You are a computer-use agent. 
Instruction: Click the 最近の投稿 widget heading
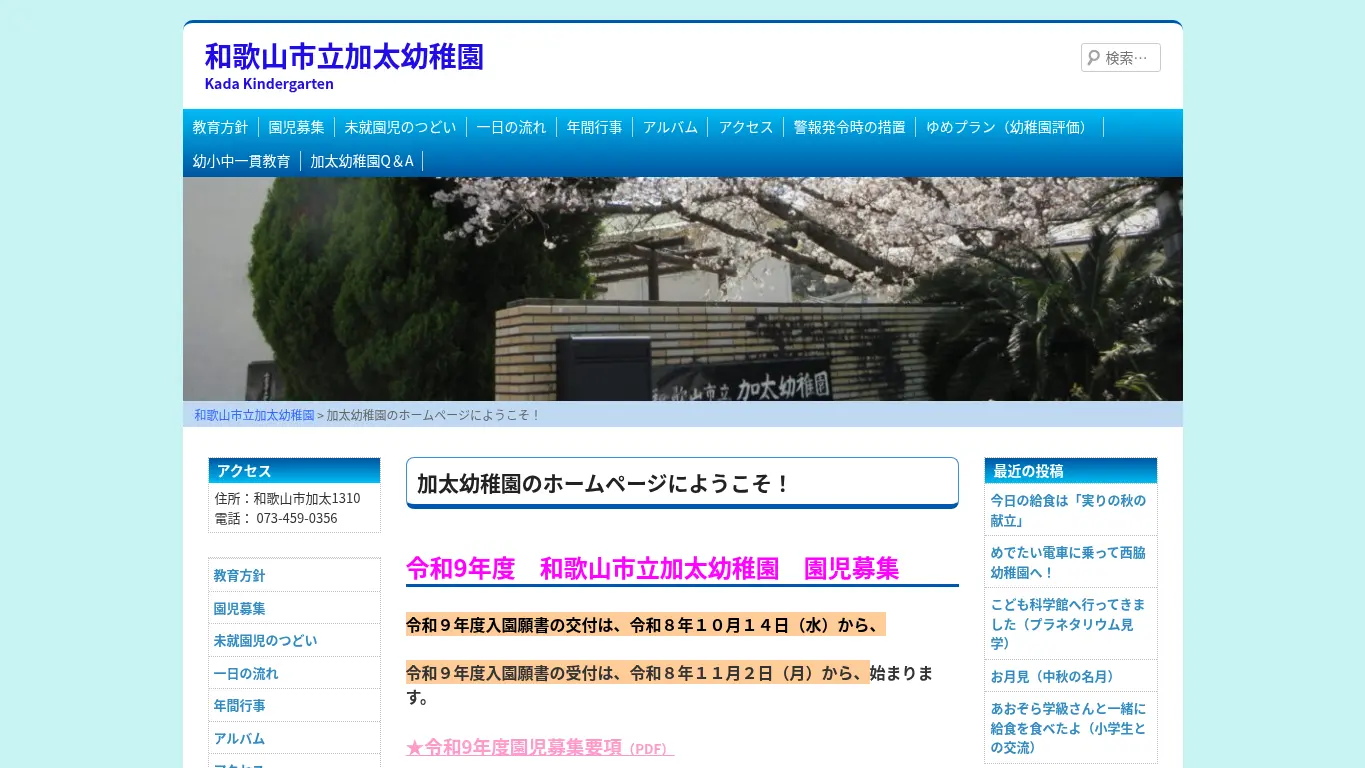click(x=1028, y=471)
